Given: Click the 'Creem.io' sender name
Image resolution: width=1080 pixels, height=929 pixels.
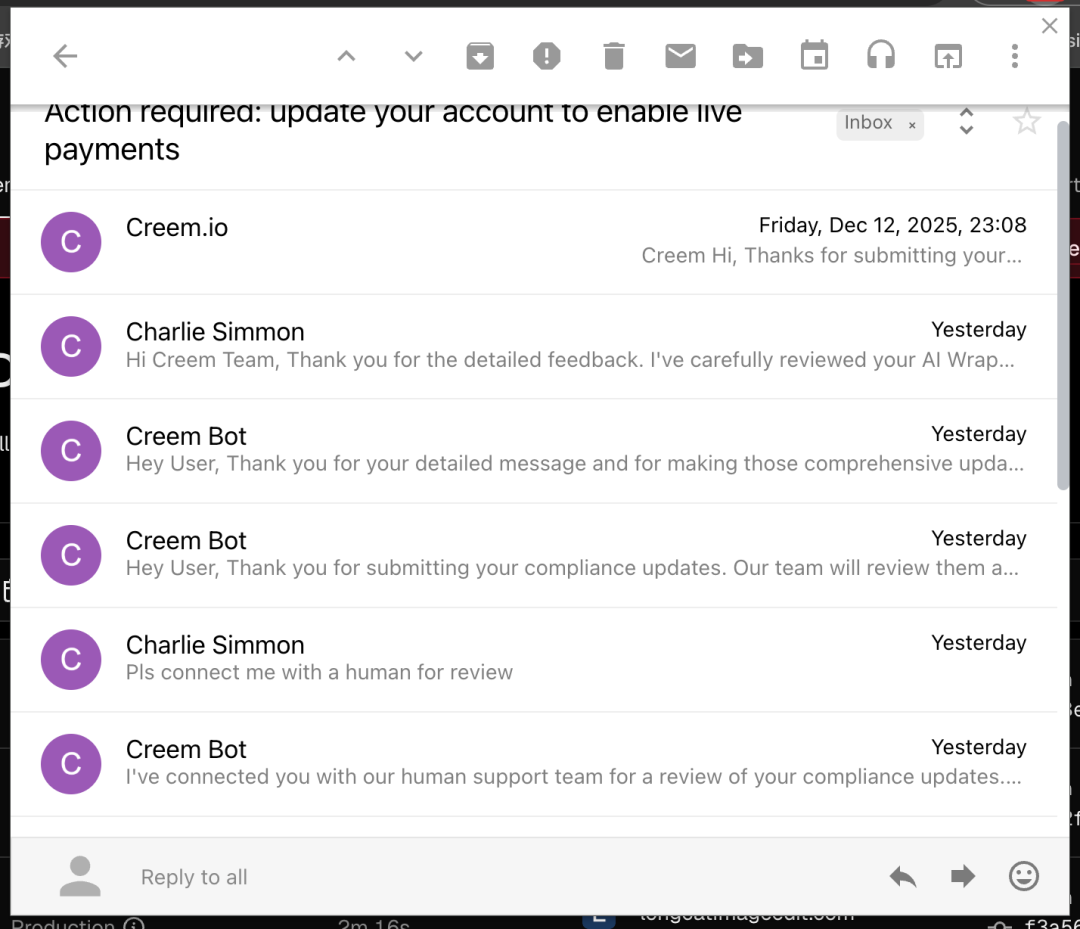Looking at the screenshot, I should 176,227.
